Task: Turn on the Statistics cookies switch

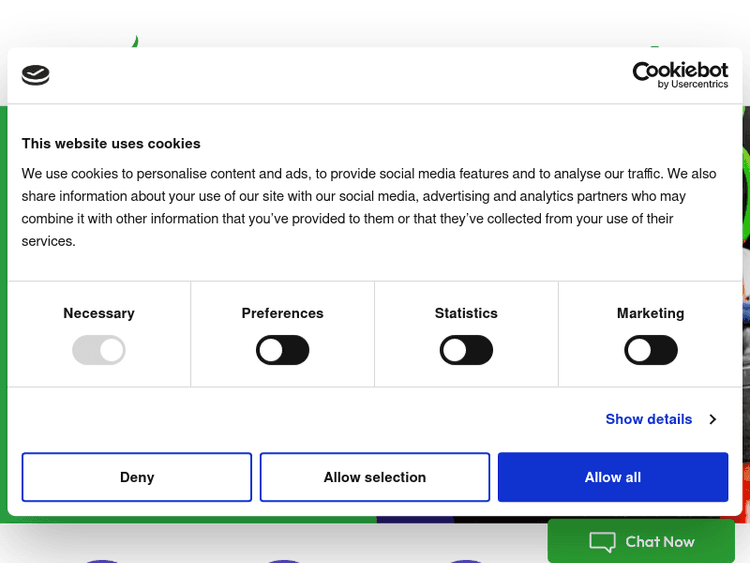Action: click(x=466, y=350)
